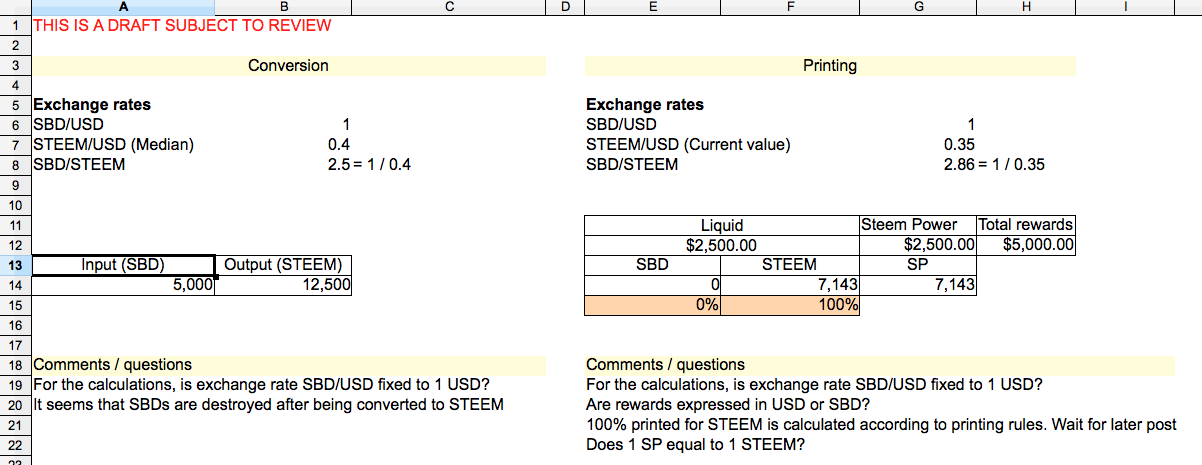Select the red draft notice in cell A1
The height and width of the screenshot is (465, 1202).
click(182, 25)
